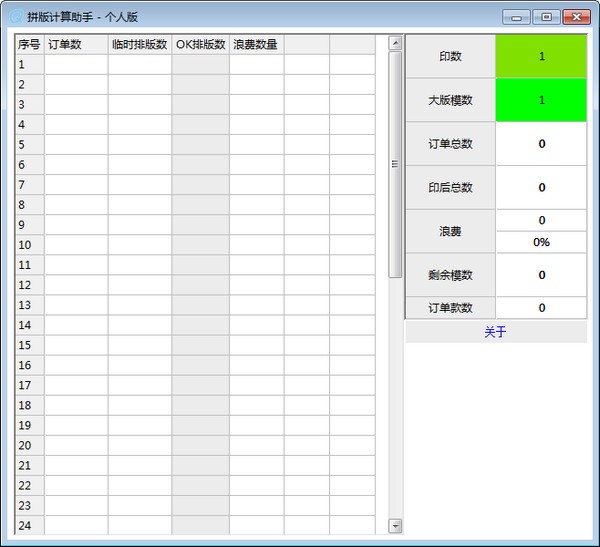Close the 拼版计算助手 window

[x=576, y=16]
